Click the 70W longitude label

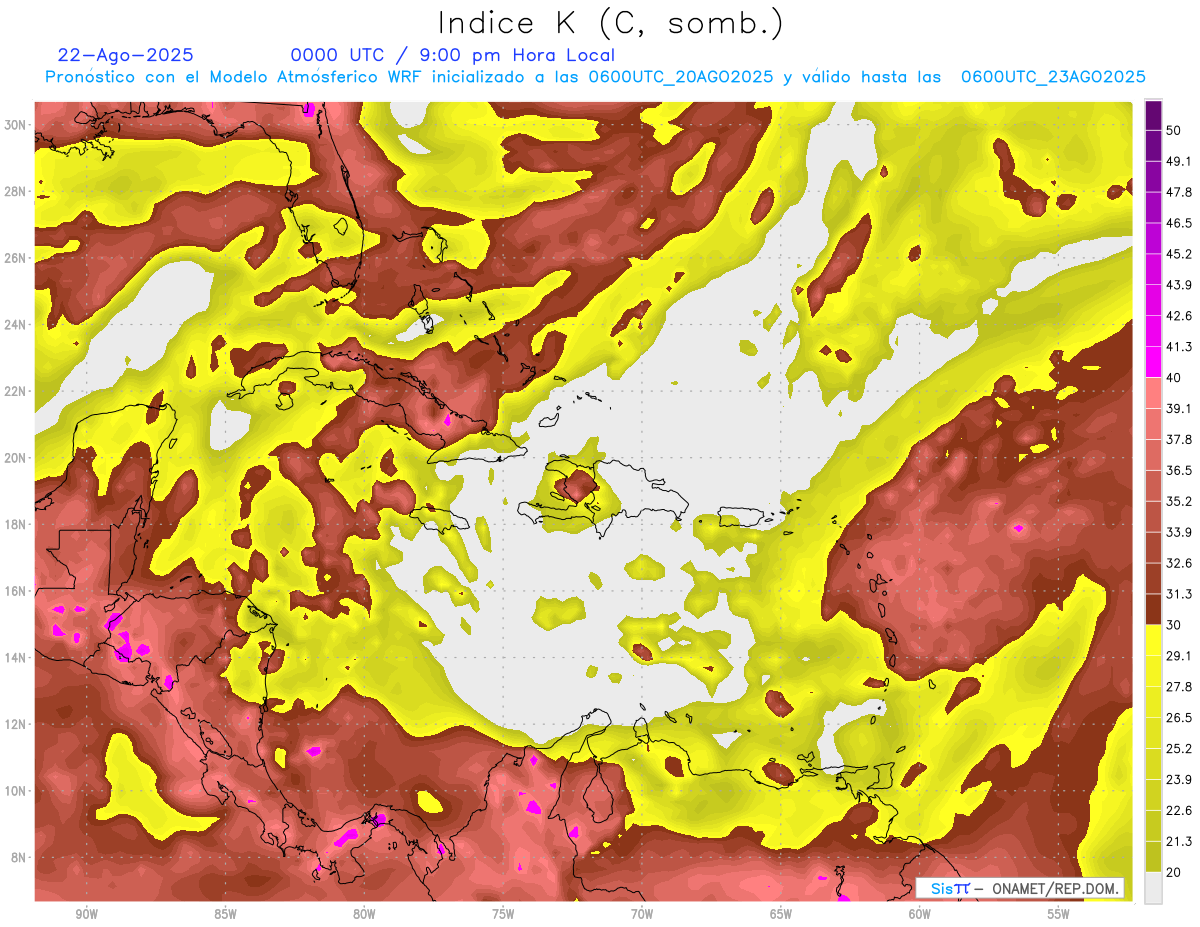[642, 914]
